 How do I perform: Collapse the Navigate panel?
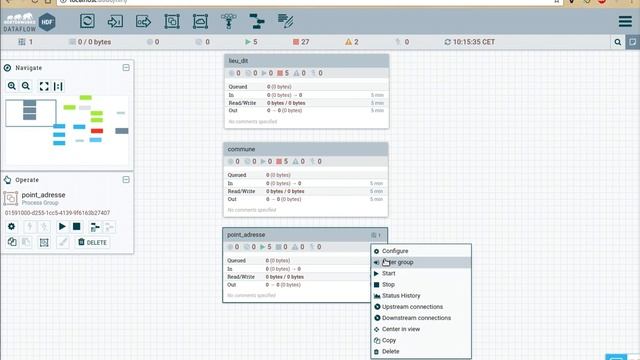tap(126, 68)
